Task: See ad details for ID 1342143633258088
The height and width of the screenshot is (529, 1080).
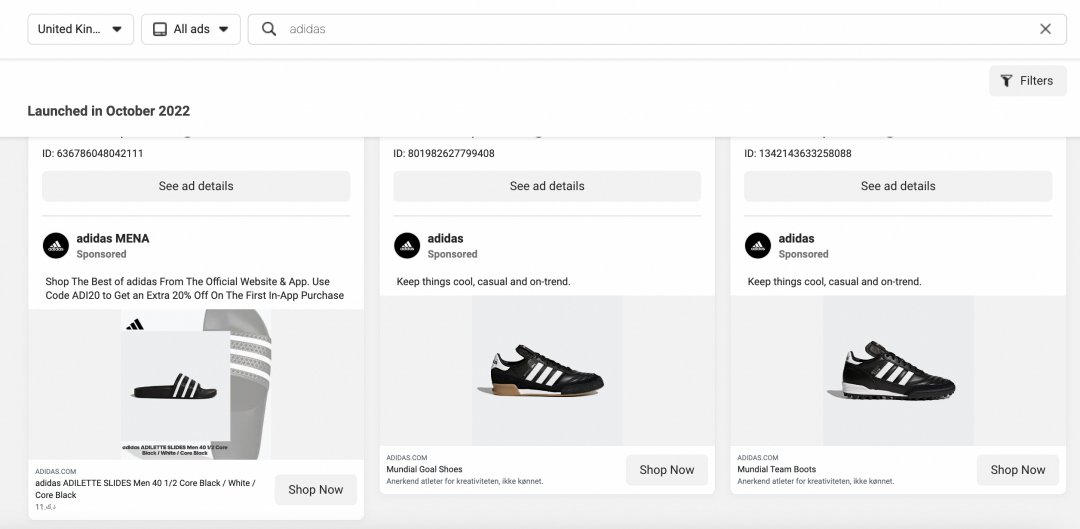Action: click(898, 186)
